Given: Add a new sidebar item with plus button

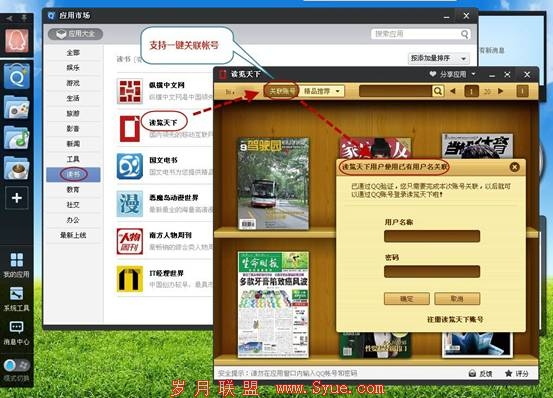Looking at the screenshot, I should pos(17,198).
